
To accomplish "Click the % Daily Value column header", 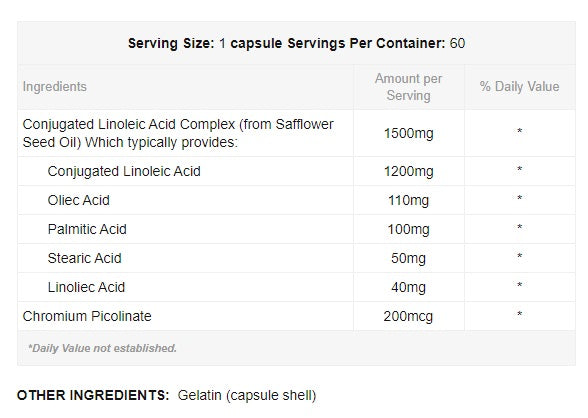I will (519, 87).
